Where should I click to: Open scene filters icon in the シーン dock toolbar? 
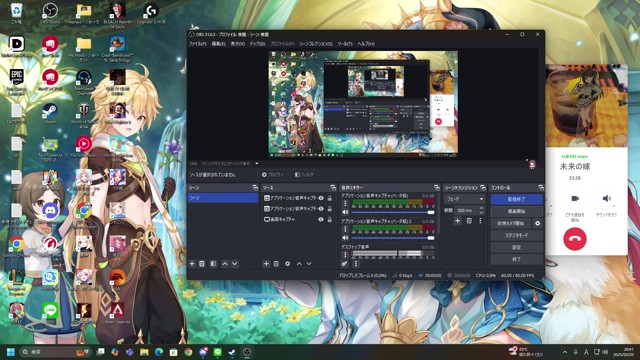[213, 264]
